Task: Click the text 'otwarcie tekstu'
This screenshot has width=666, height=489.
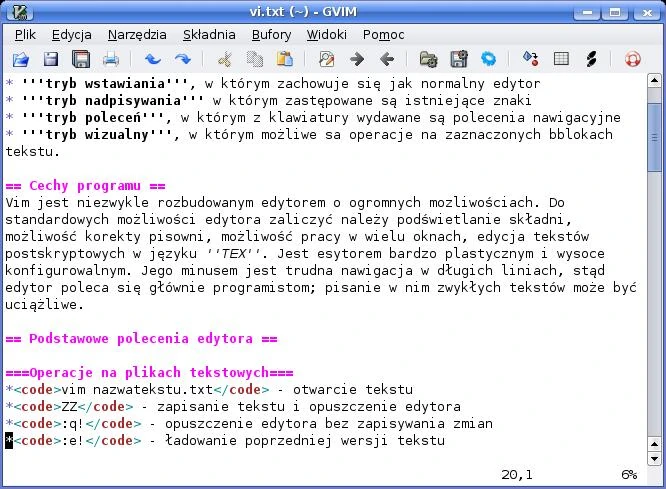Action: coord(353,390)
